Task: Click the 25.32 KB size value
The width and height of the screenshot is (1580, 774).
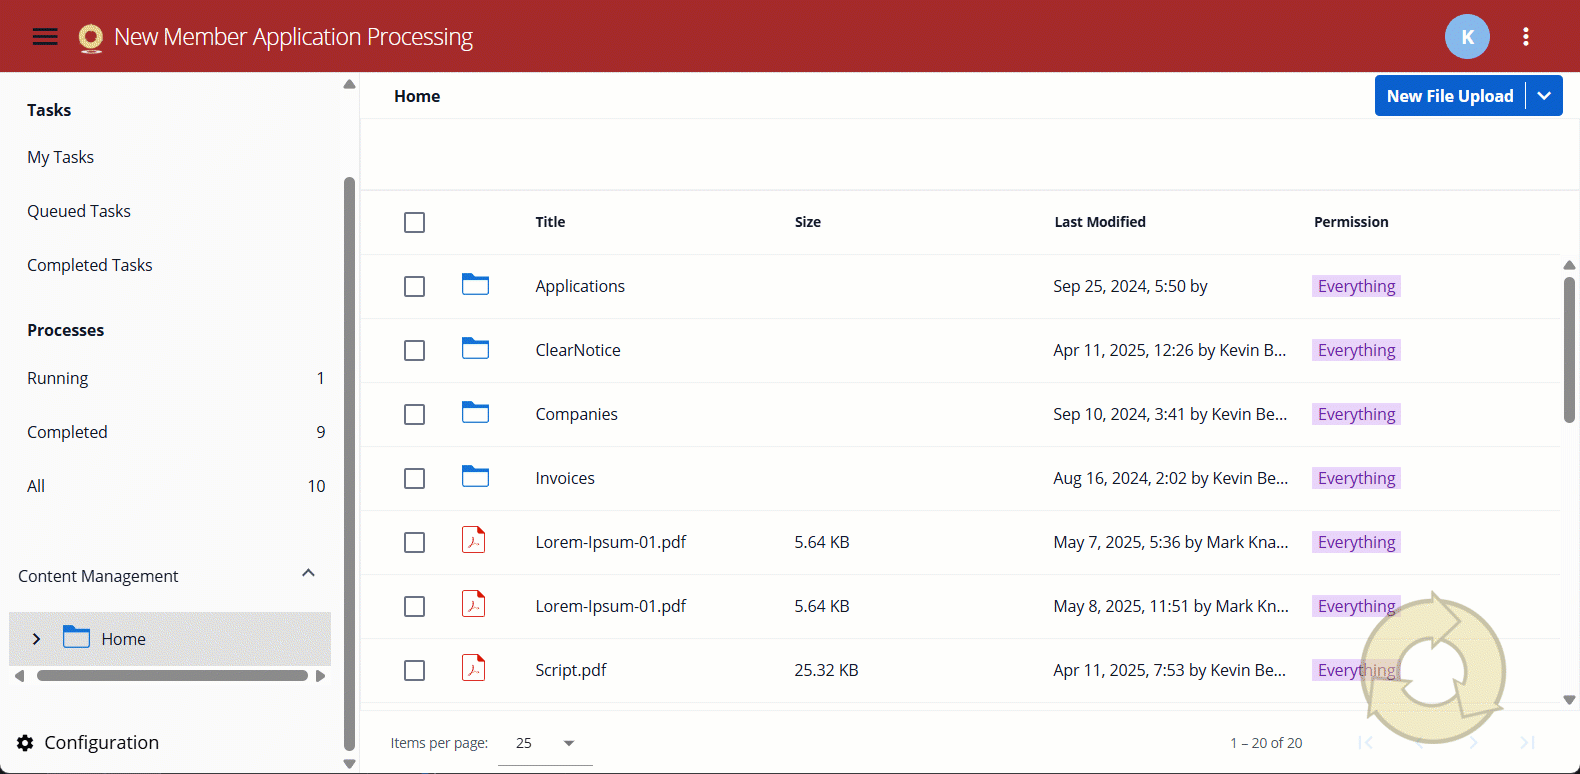Action: [x=826, y=670]
